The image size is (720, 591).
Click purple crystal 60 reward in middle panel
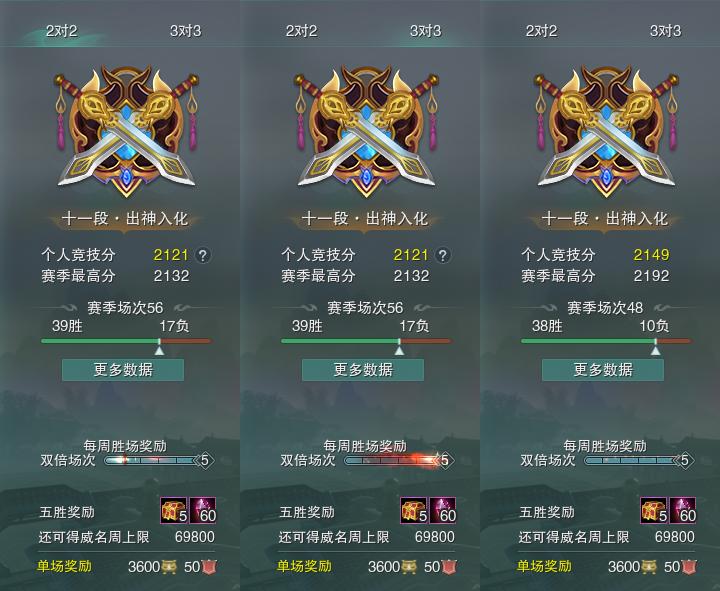443,510
